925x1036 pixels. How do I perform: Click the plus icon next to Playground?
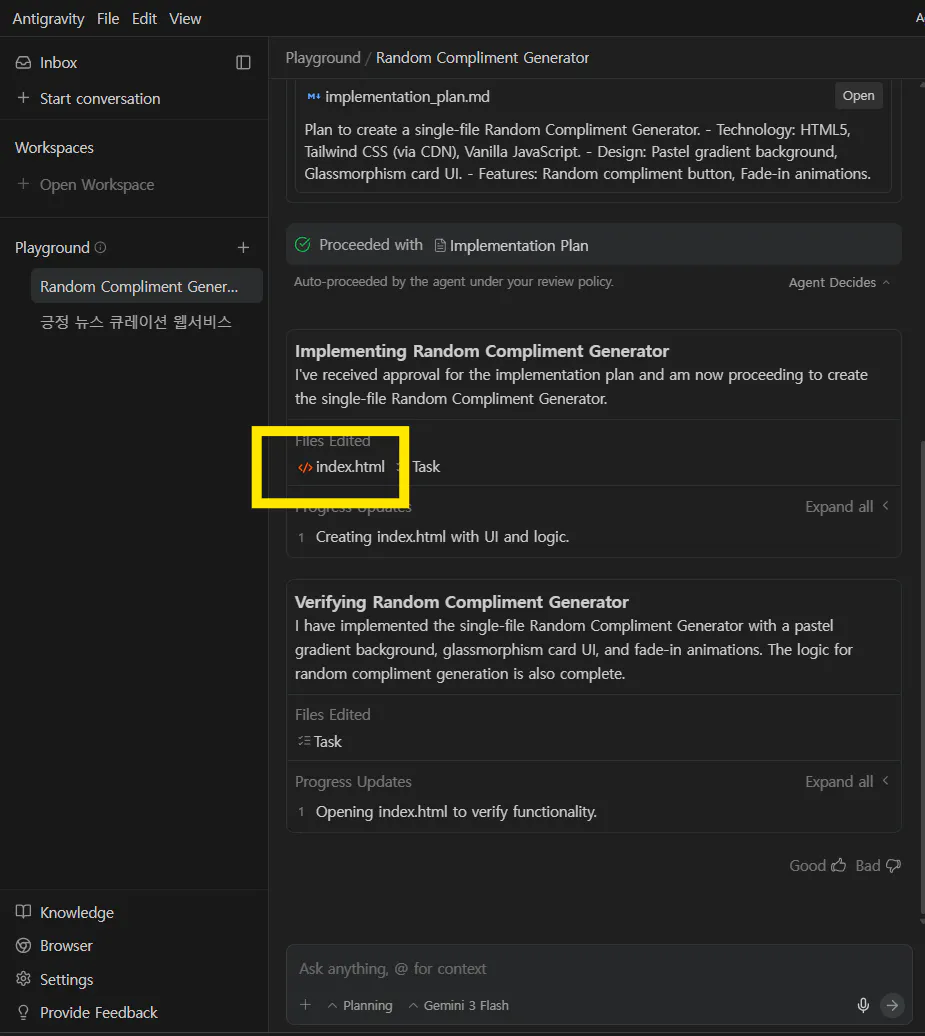tap(243, 247)
